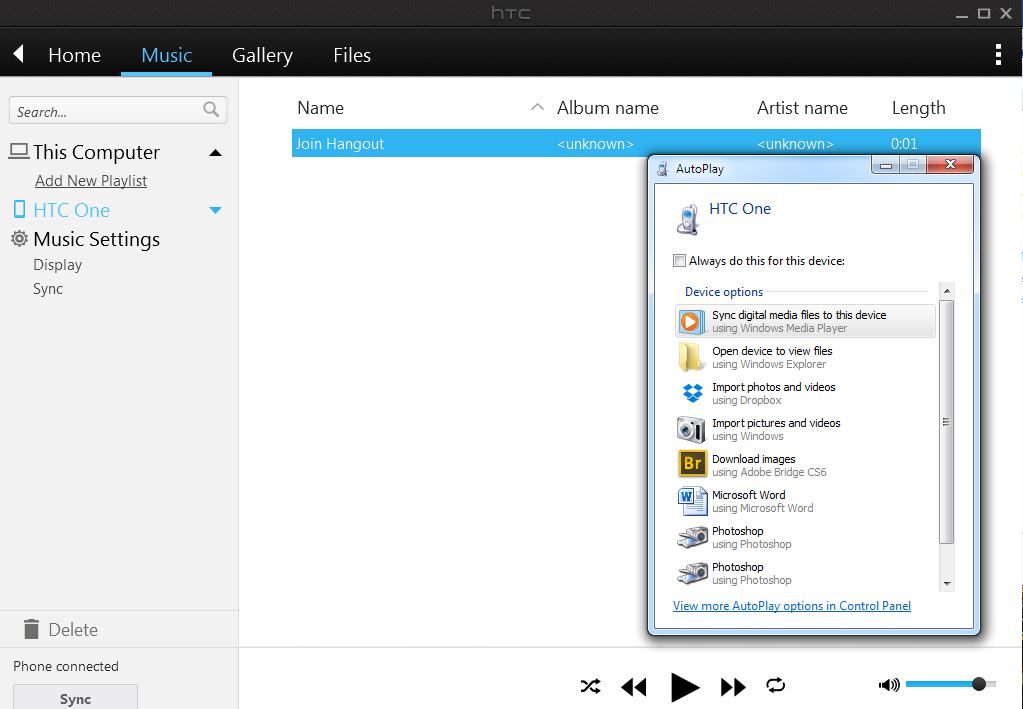
Task: Click the HTC One device icon in AutoPlay
Action: pos(688,219)
